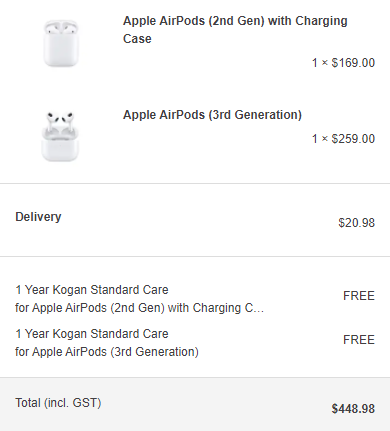Viewport: 390px width, 431px height.
Task: Click the 'for Apple AirPods (3rd Generation)' care line
Action: (x=107, y=352)
